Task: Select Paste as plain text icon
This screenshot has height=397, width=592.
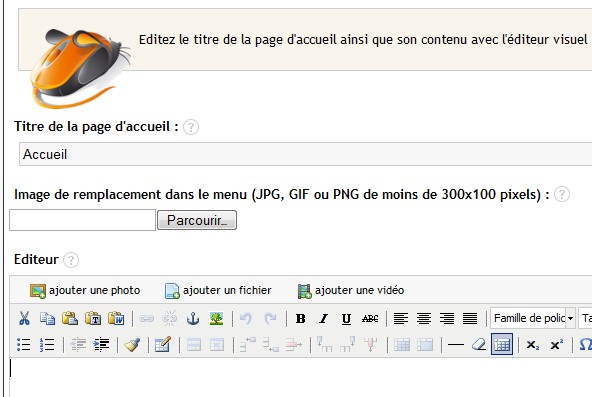Action: tap(93, 319)
